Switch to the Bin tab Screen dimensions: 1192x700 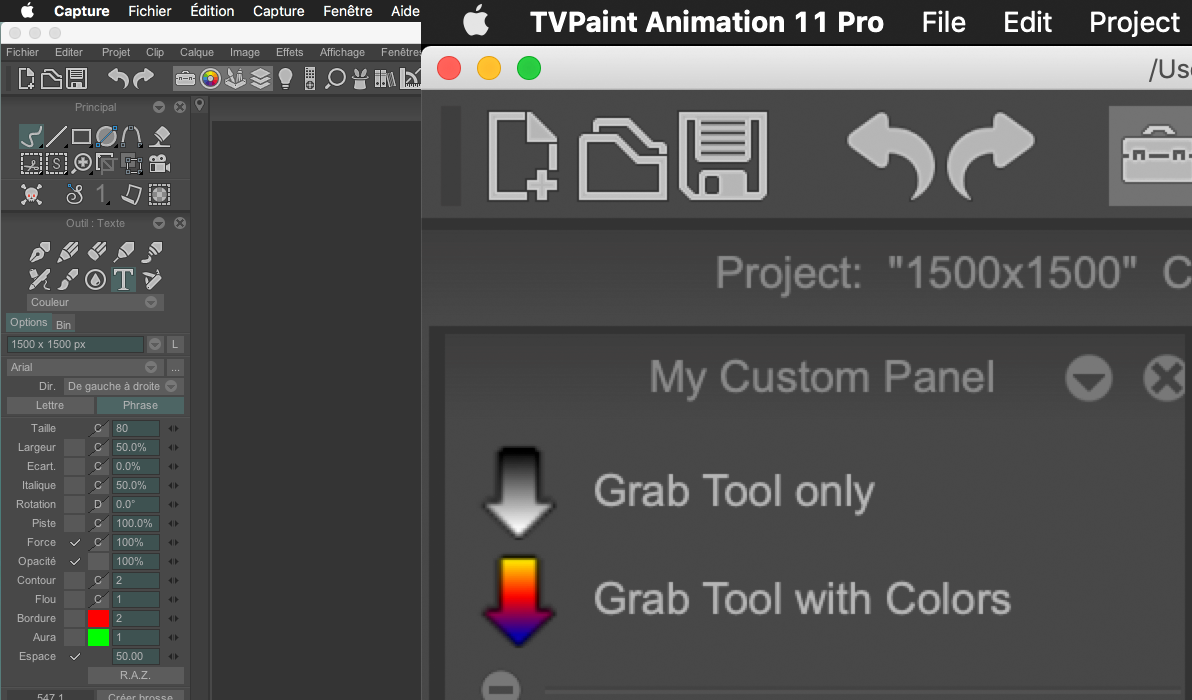click(63, 325)
